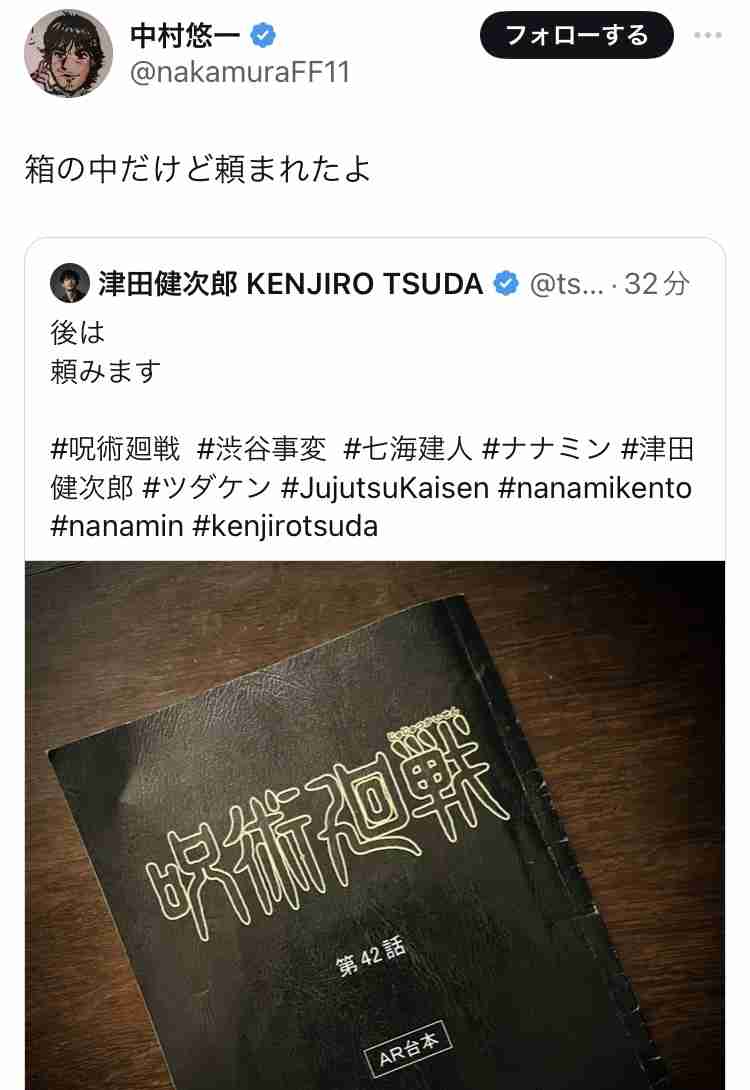
Task: Open the @nakamuraFF11 handle
Action: point(241,72)
